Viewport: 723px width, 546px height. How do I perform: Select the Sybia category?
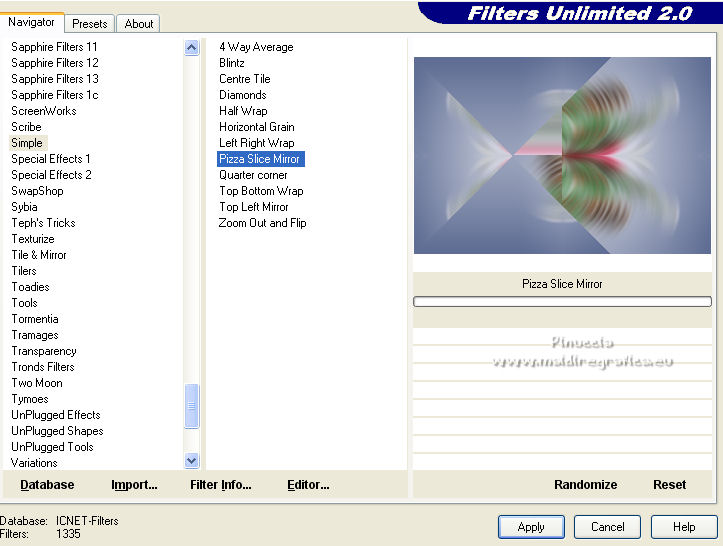[24, 207]
